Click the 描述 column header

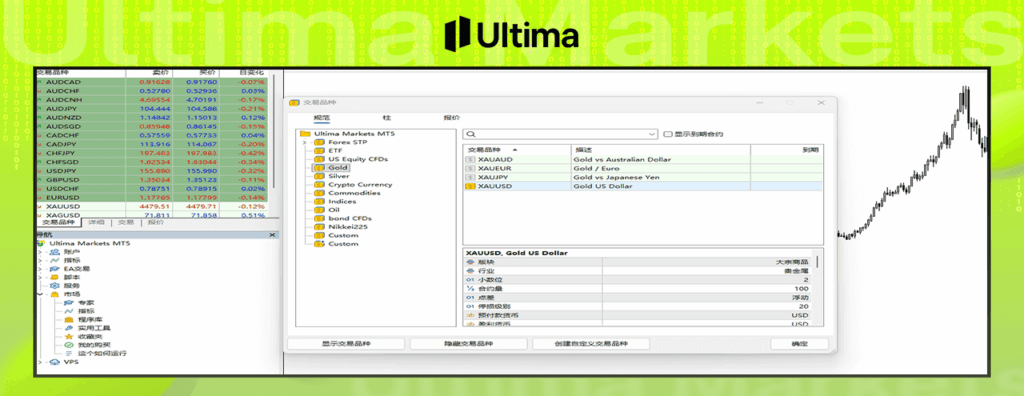pos(661,150)
